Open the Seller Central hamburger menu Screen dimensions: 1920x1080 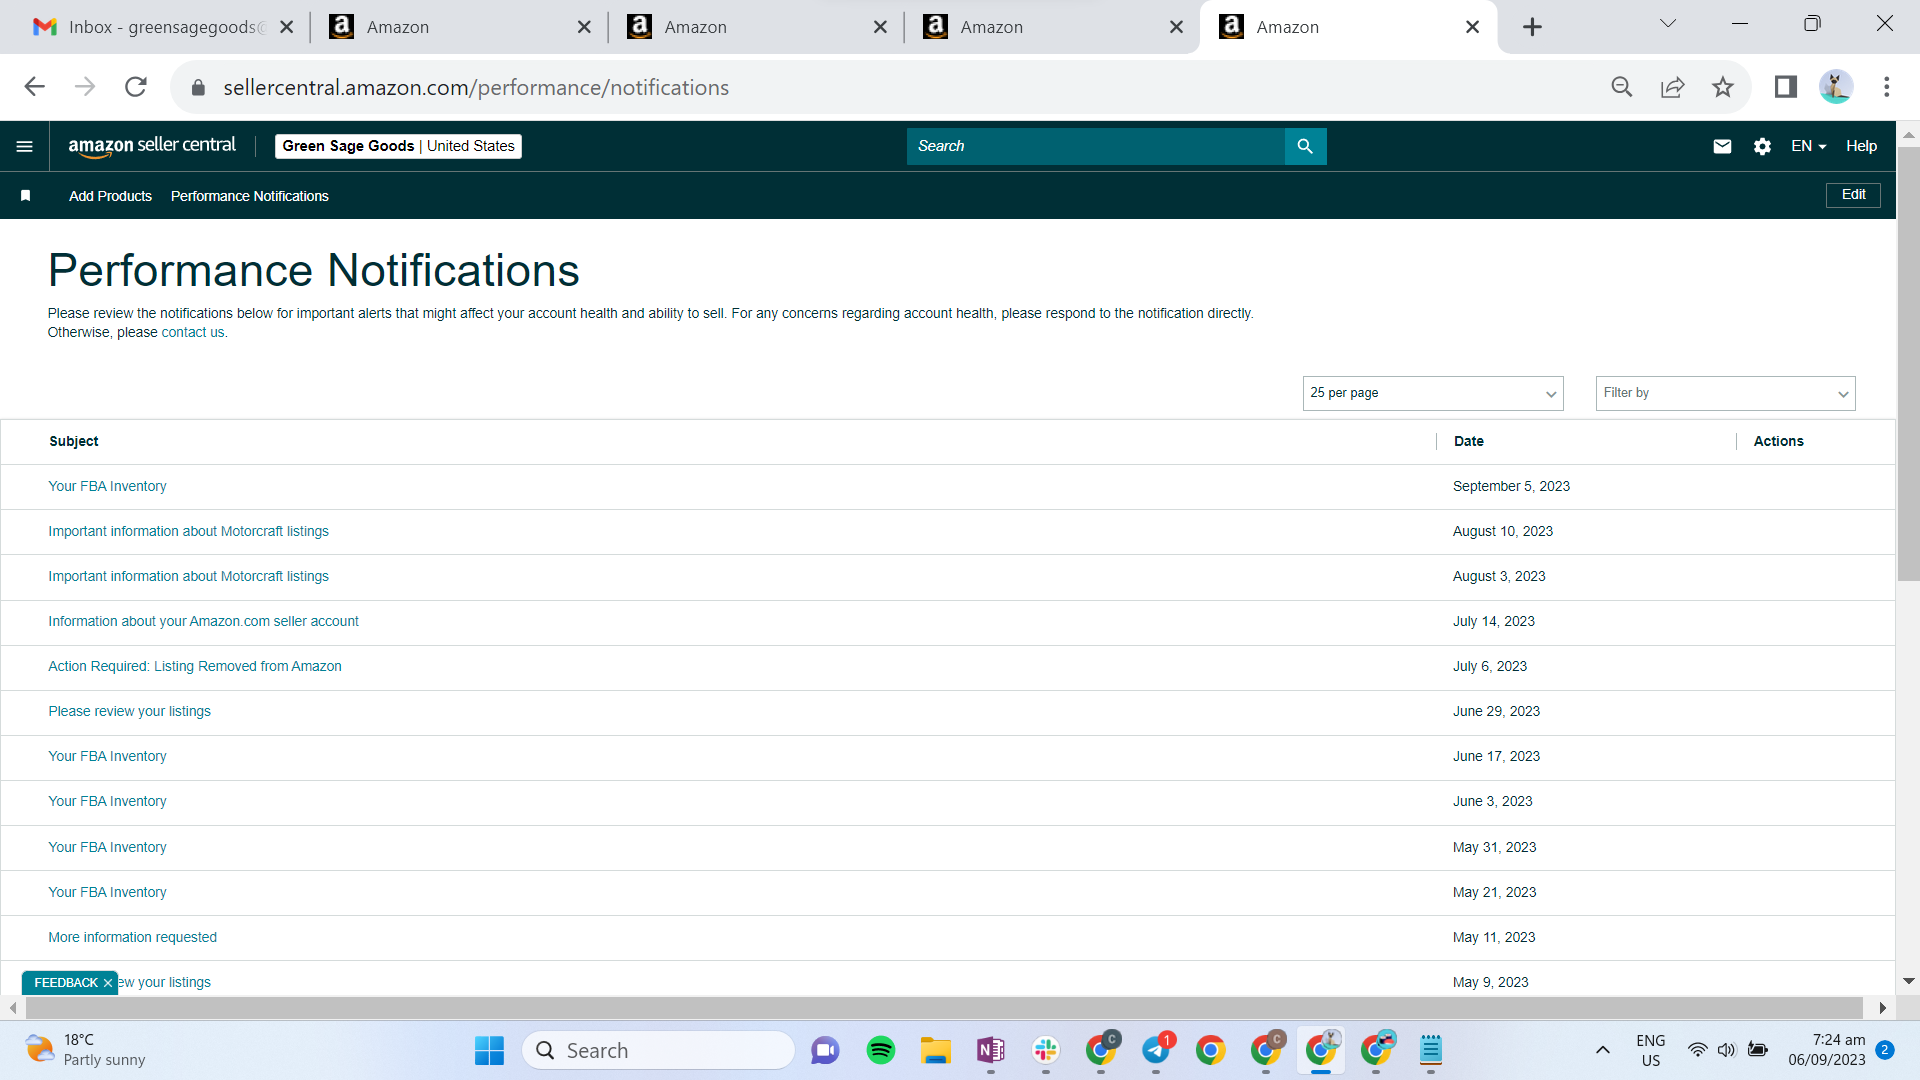[x=25, y=146]
